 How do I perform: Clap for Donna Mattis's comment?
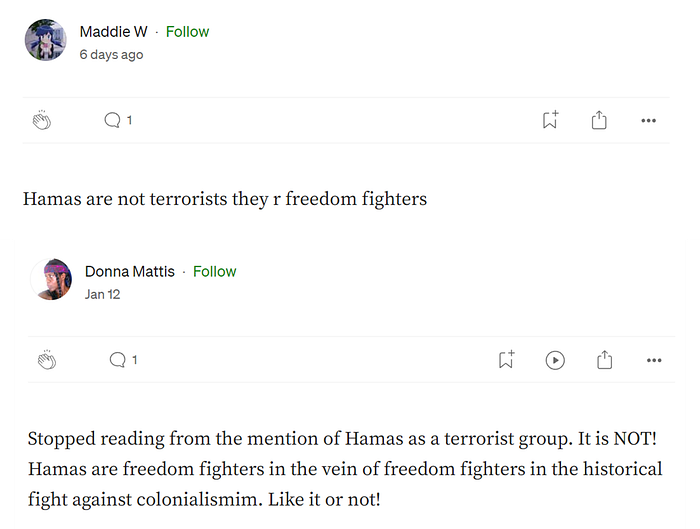tap(47, 360)
